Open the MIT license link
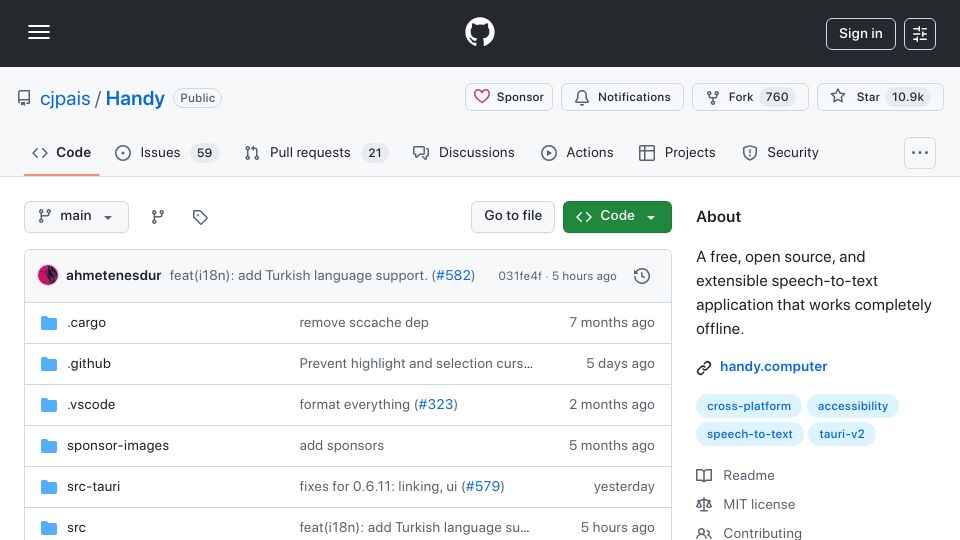Image resolution: width=960 pixels, height=540 pixels. [746, 504]
